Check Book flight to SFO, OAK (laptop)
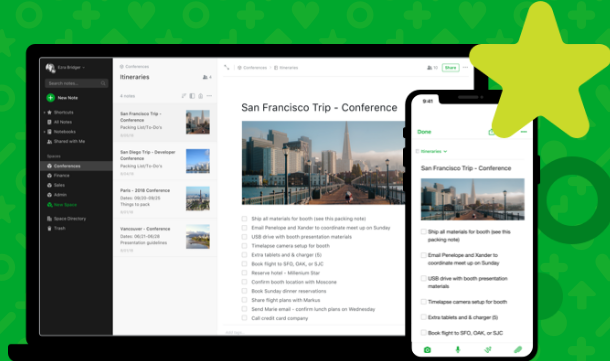The height and width of the screenshot is (361, 610). [244, 264]
